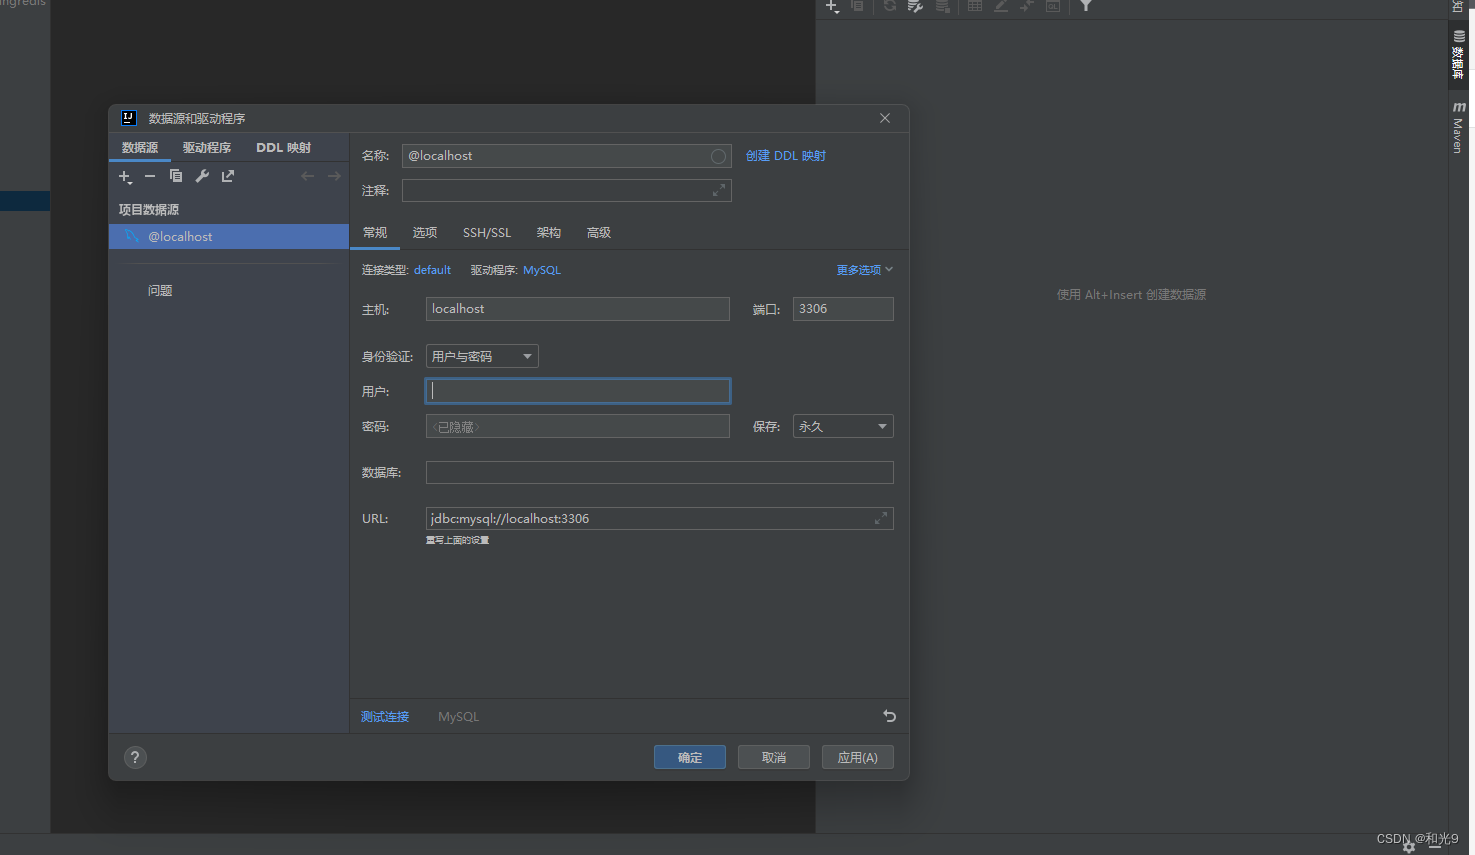
Task: Open the Database tool window in the right sidebar
Action: [x=1459, y=55]
